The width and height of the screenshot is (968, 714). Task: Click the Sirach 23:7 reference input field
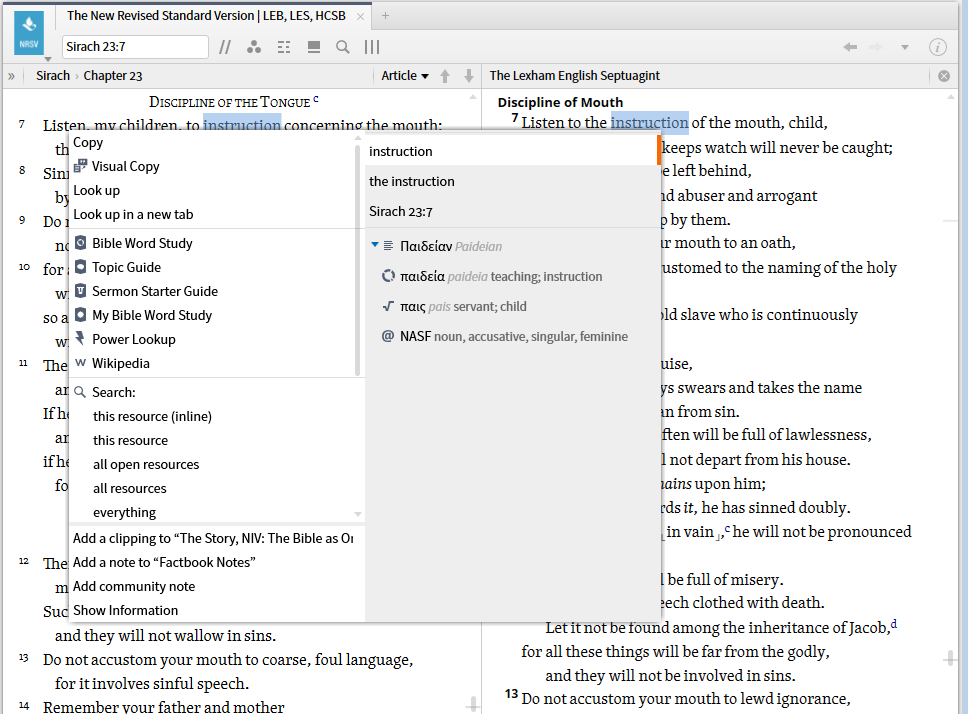135,46
